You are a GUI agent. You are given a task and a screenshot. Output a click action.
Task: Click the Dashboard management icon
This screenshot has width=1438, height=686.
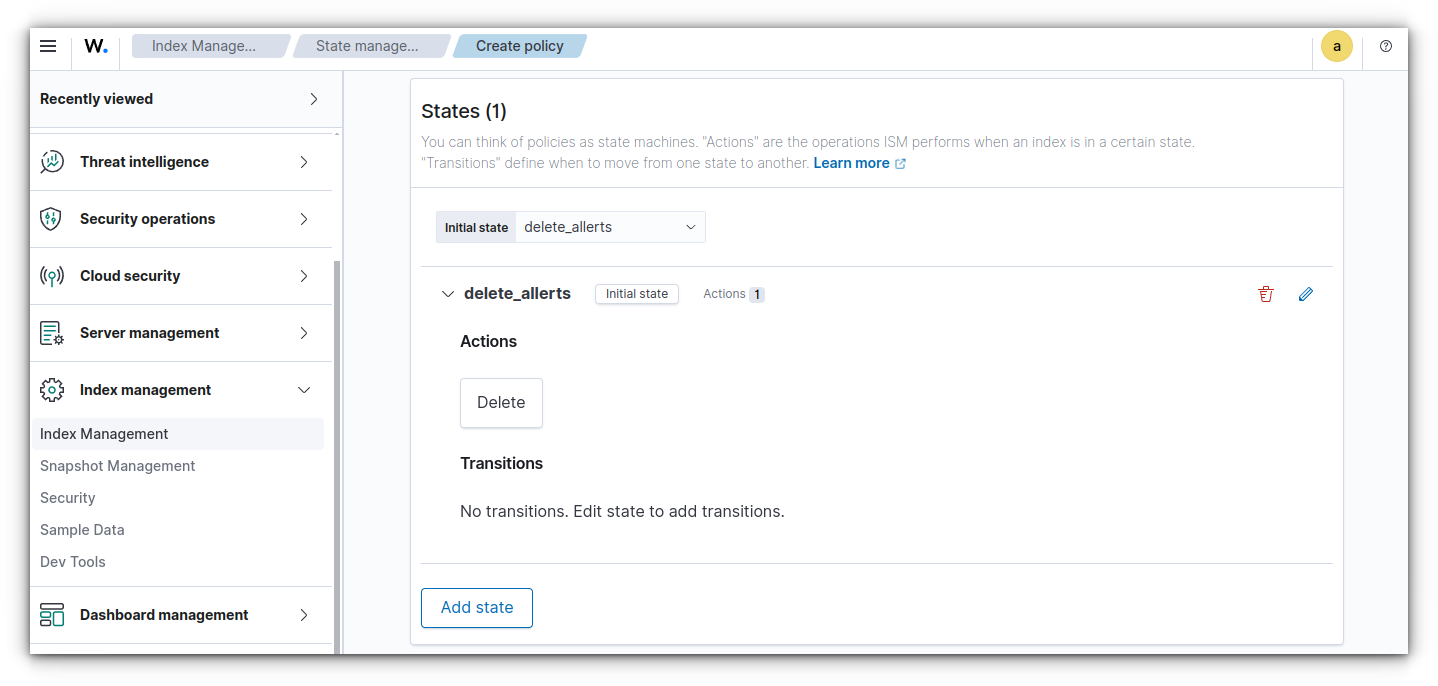[x=51, y=615]
